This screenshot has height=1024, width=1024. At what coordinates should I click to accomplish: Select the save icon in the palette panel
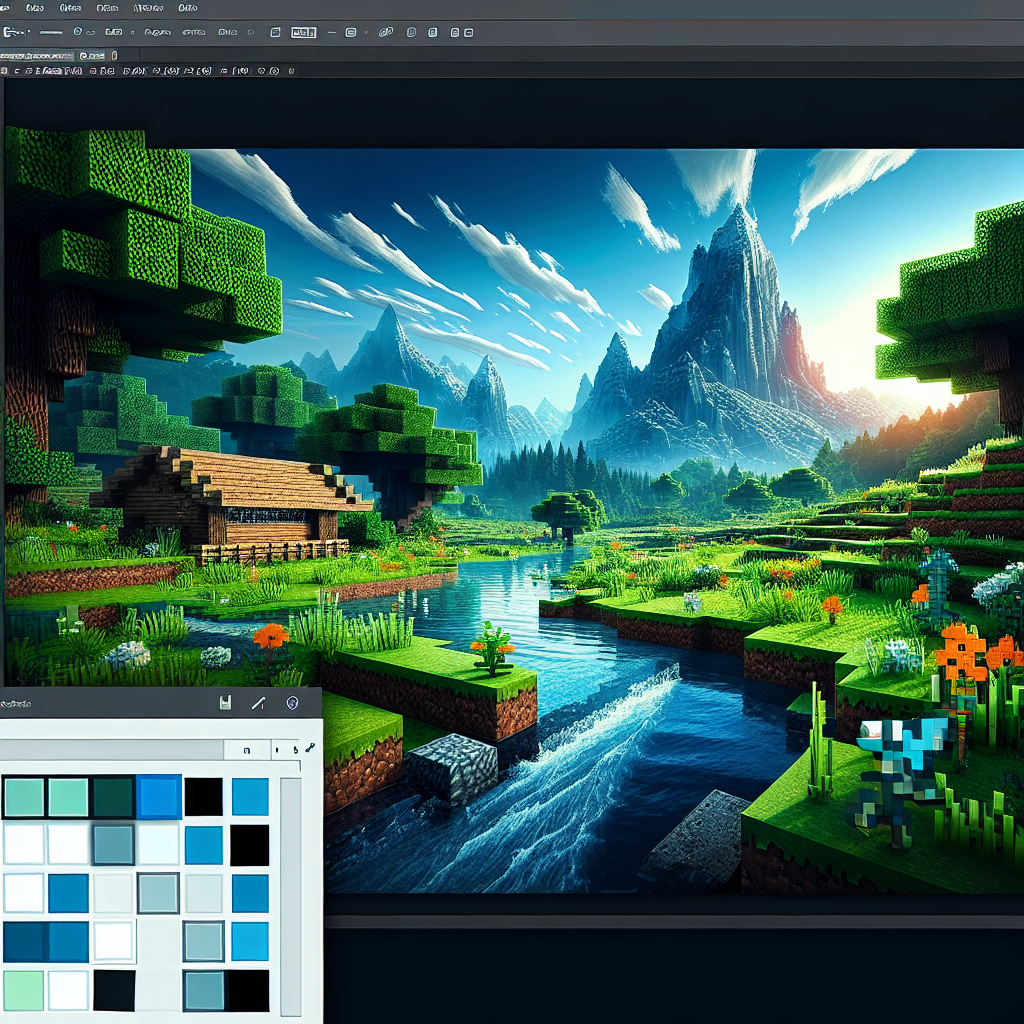[226, 703]
